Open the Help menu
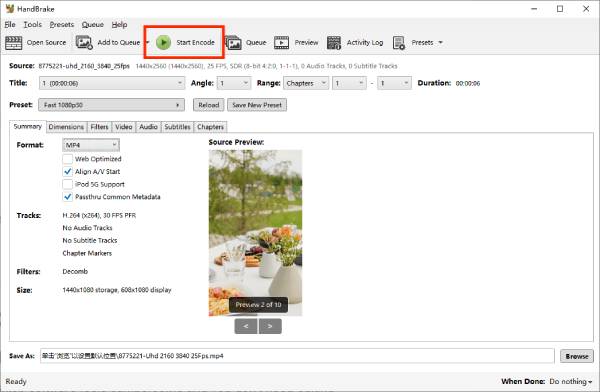Screen dimensions: 600x392 coord(119,24)
